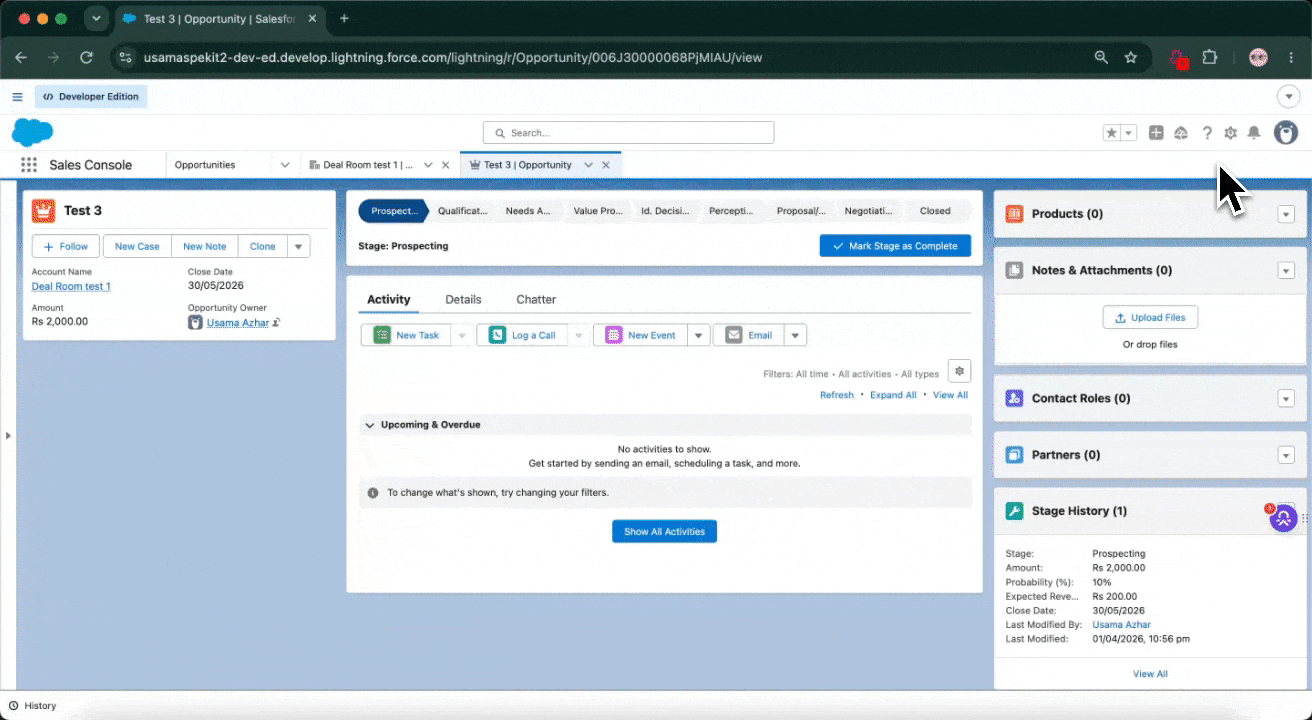Click the New Note button
Image resolution: width=1312 pixels, height=720 pixels.
[x=205, y=247]
